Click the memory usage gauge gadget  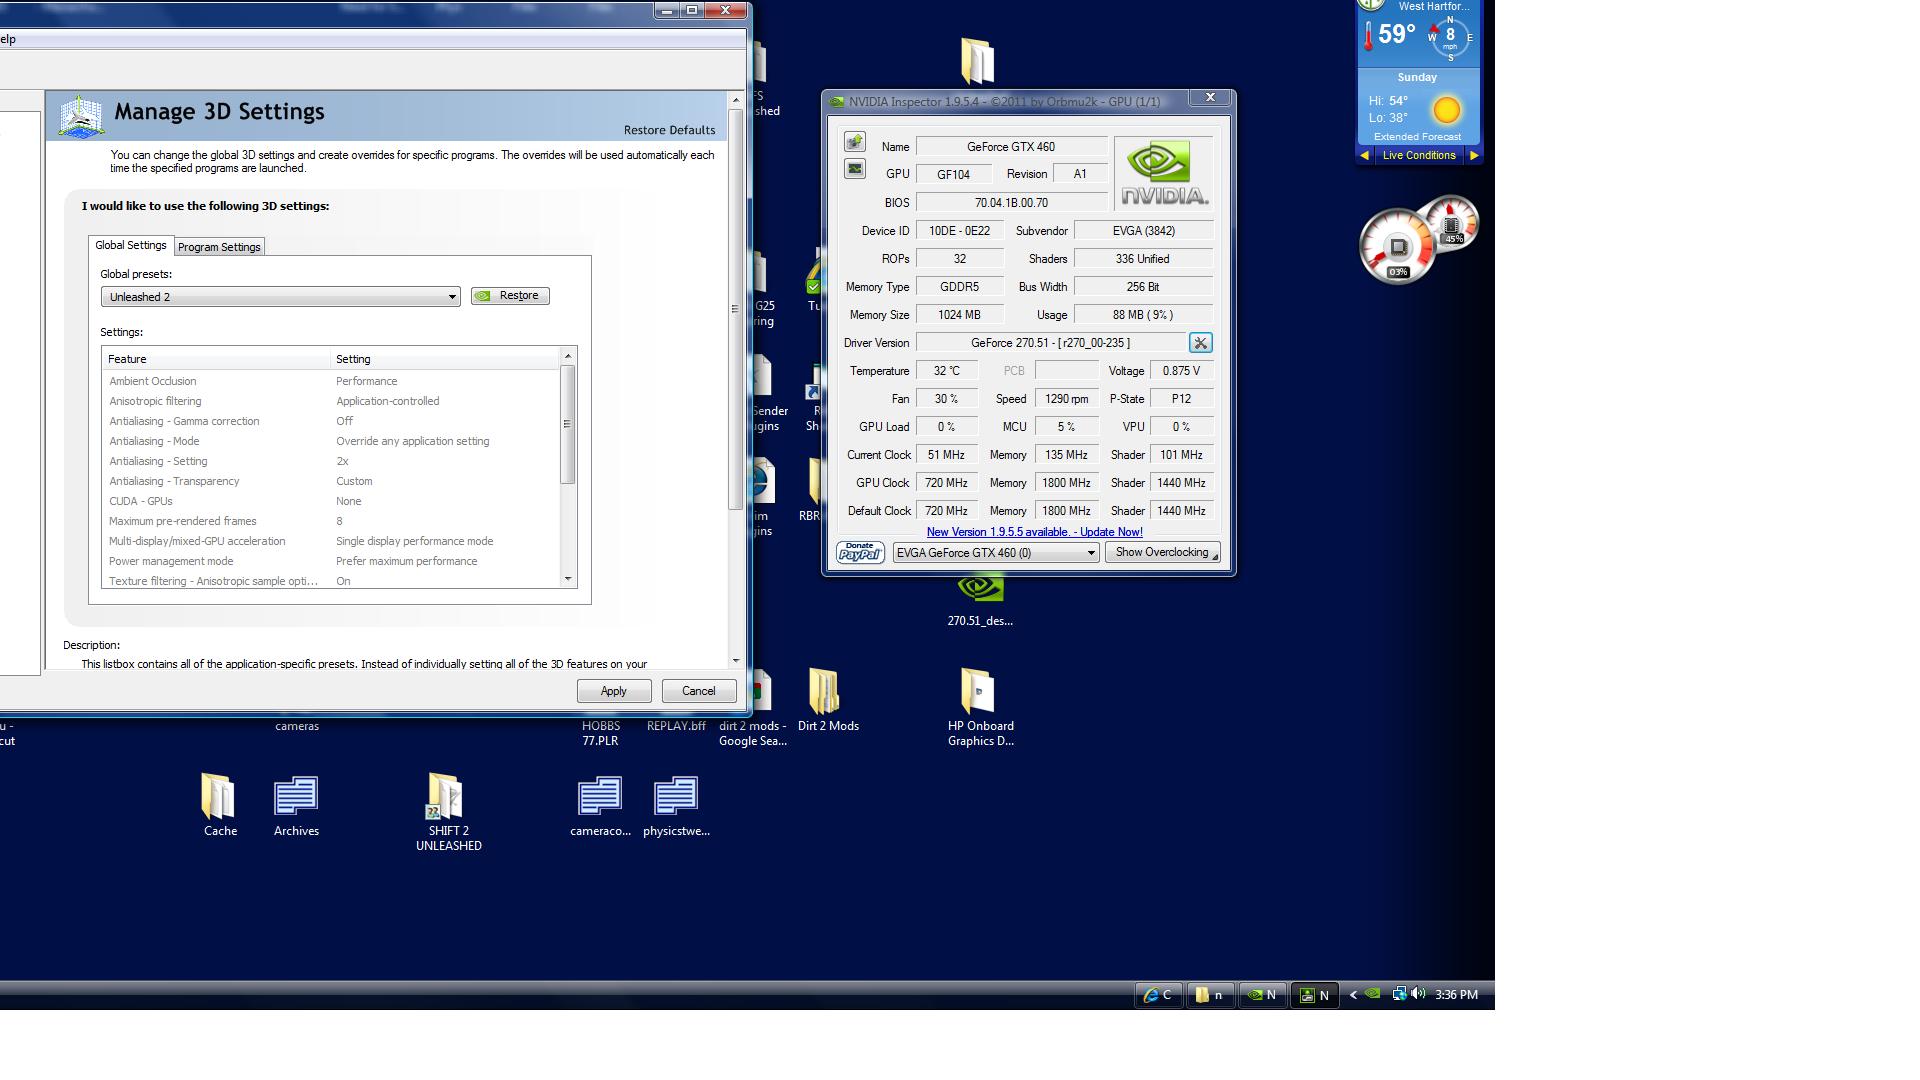point(1452,223)
